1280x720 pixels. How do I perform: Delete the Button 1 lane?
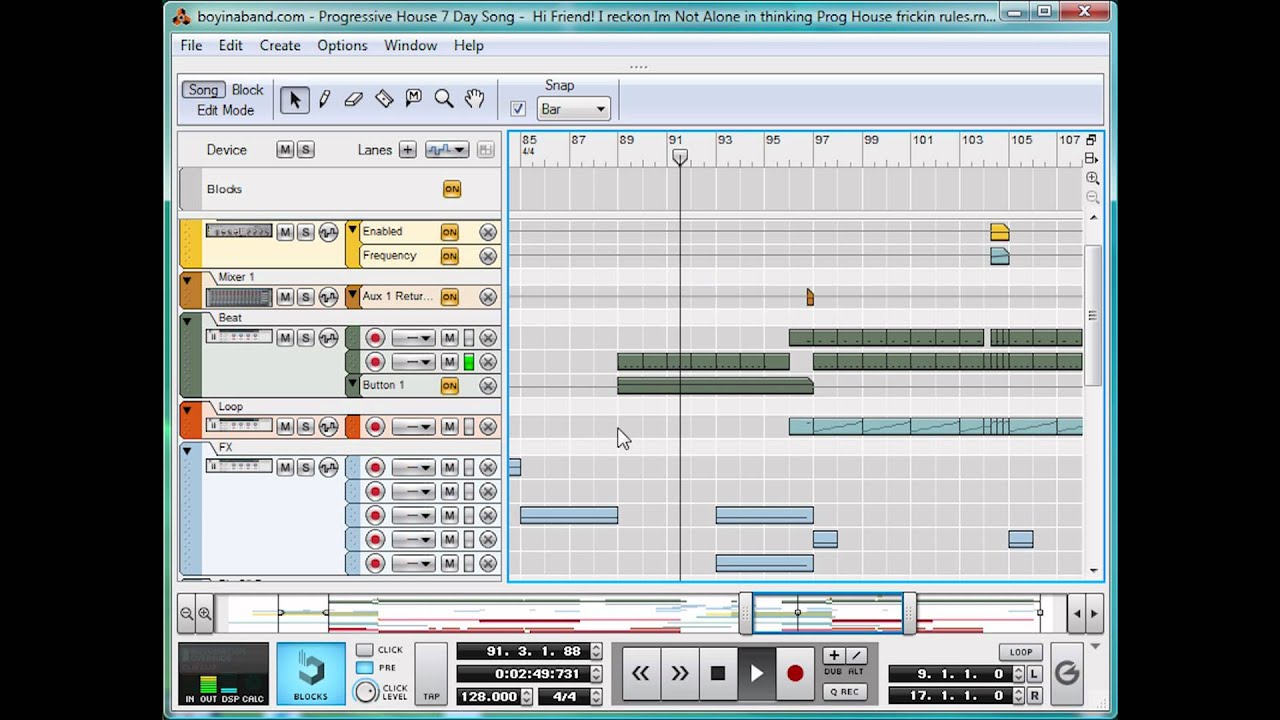click(488, 386)
